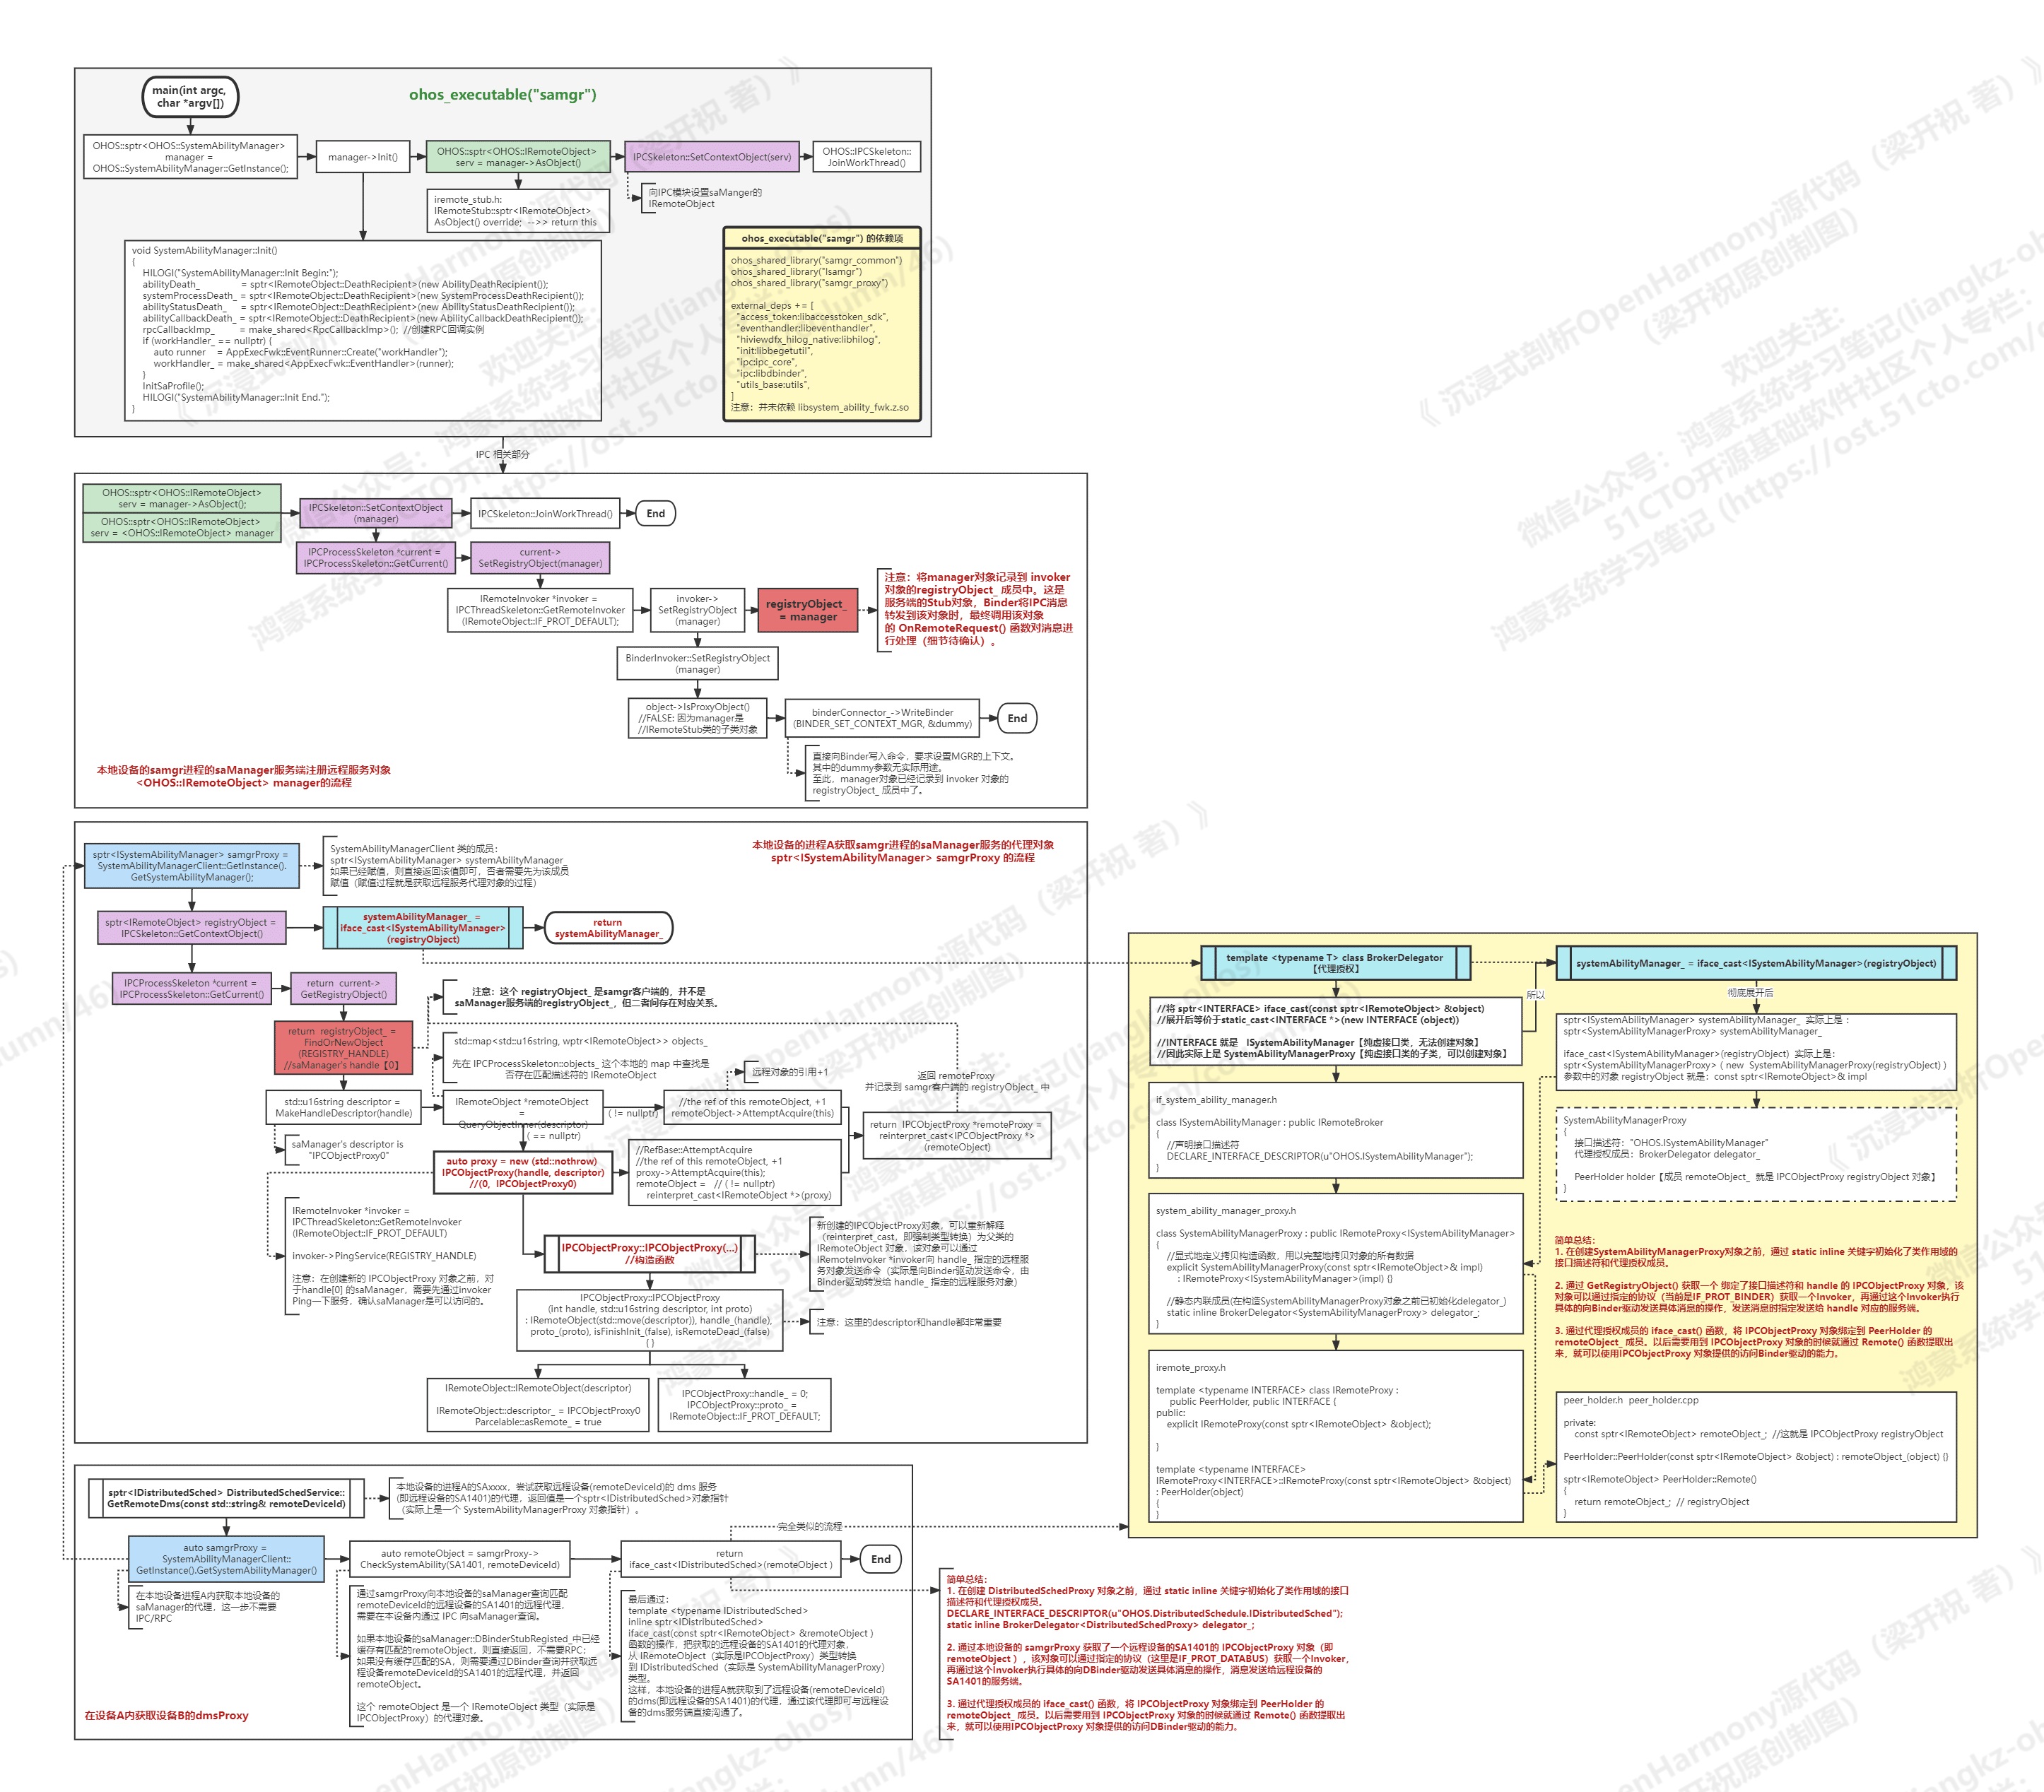Screen dimensions: 2044x1792
Task: Click the IPCSkeleton::SetContextObject(serv) purple node
Action: (711, 157)
